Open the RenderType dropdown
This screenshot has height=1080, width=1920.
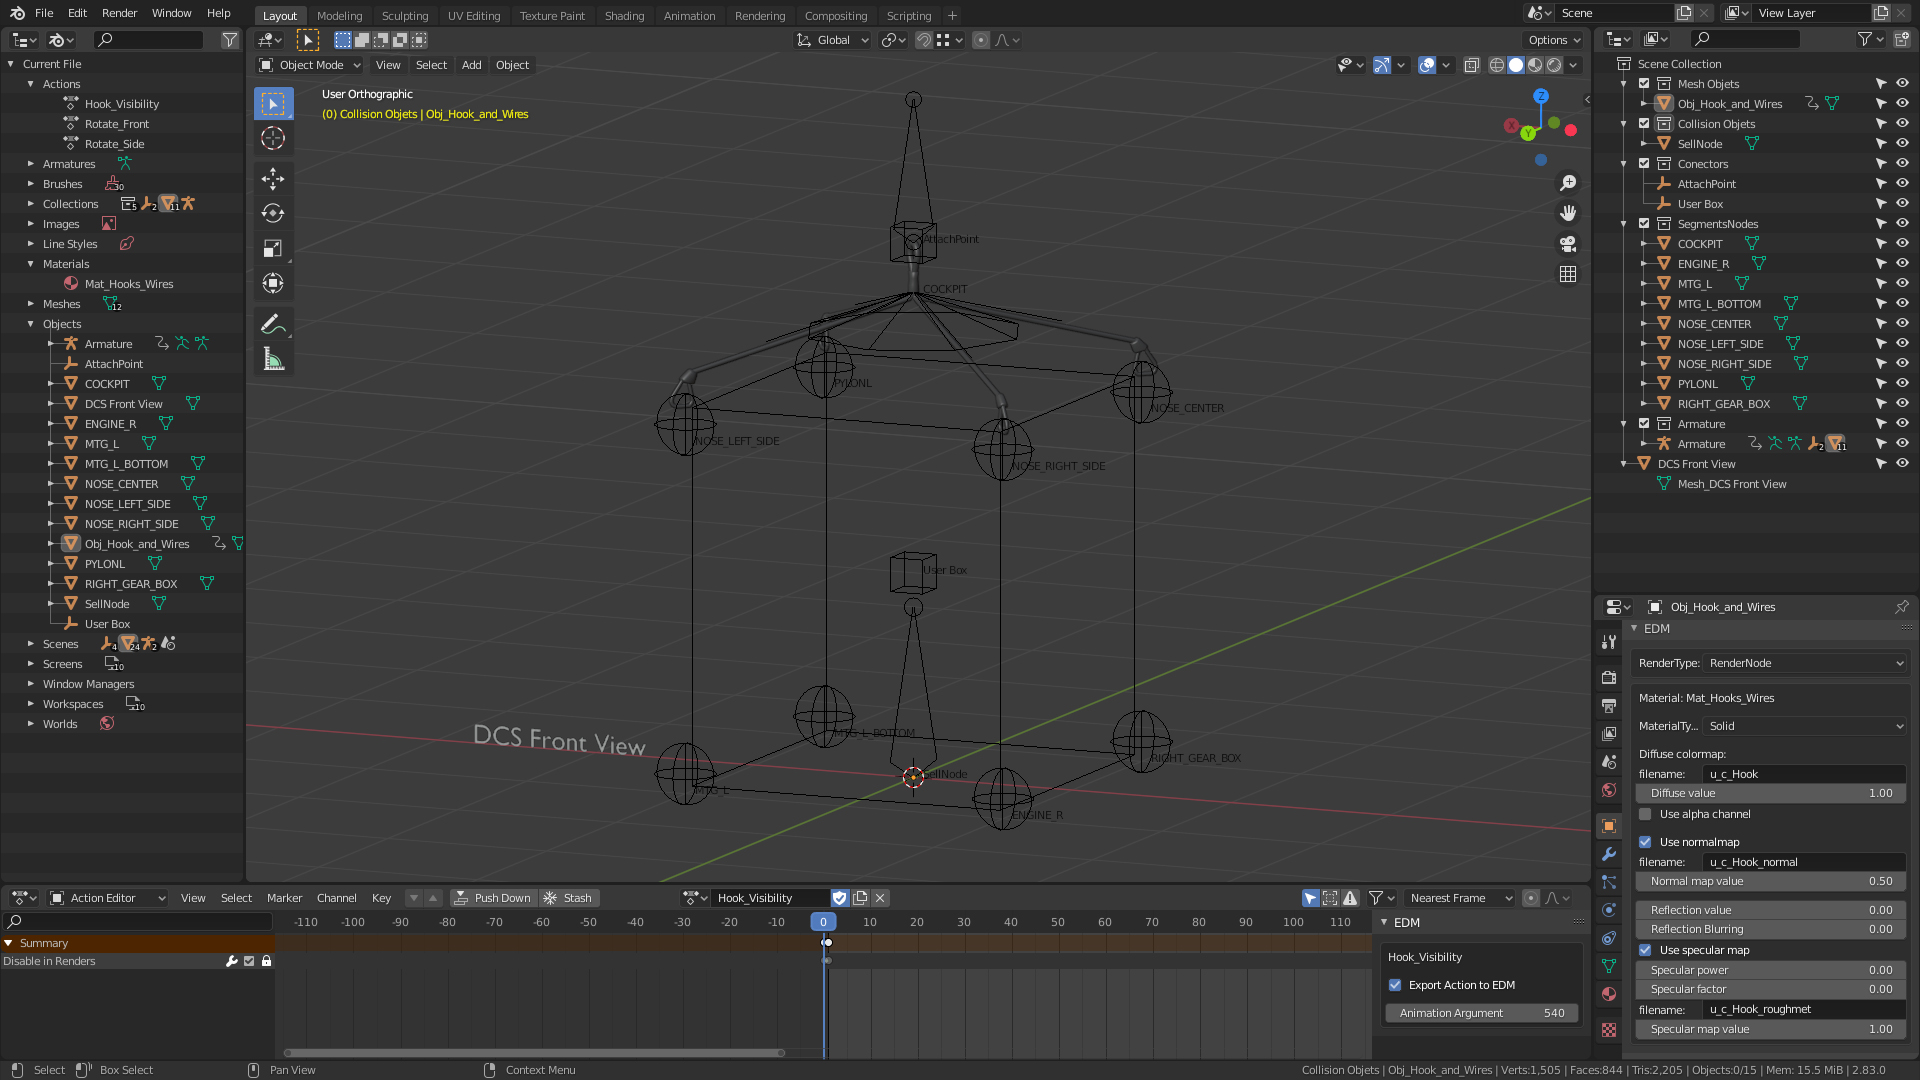coord(1805,663)
